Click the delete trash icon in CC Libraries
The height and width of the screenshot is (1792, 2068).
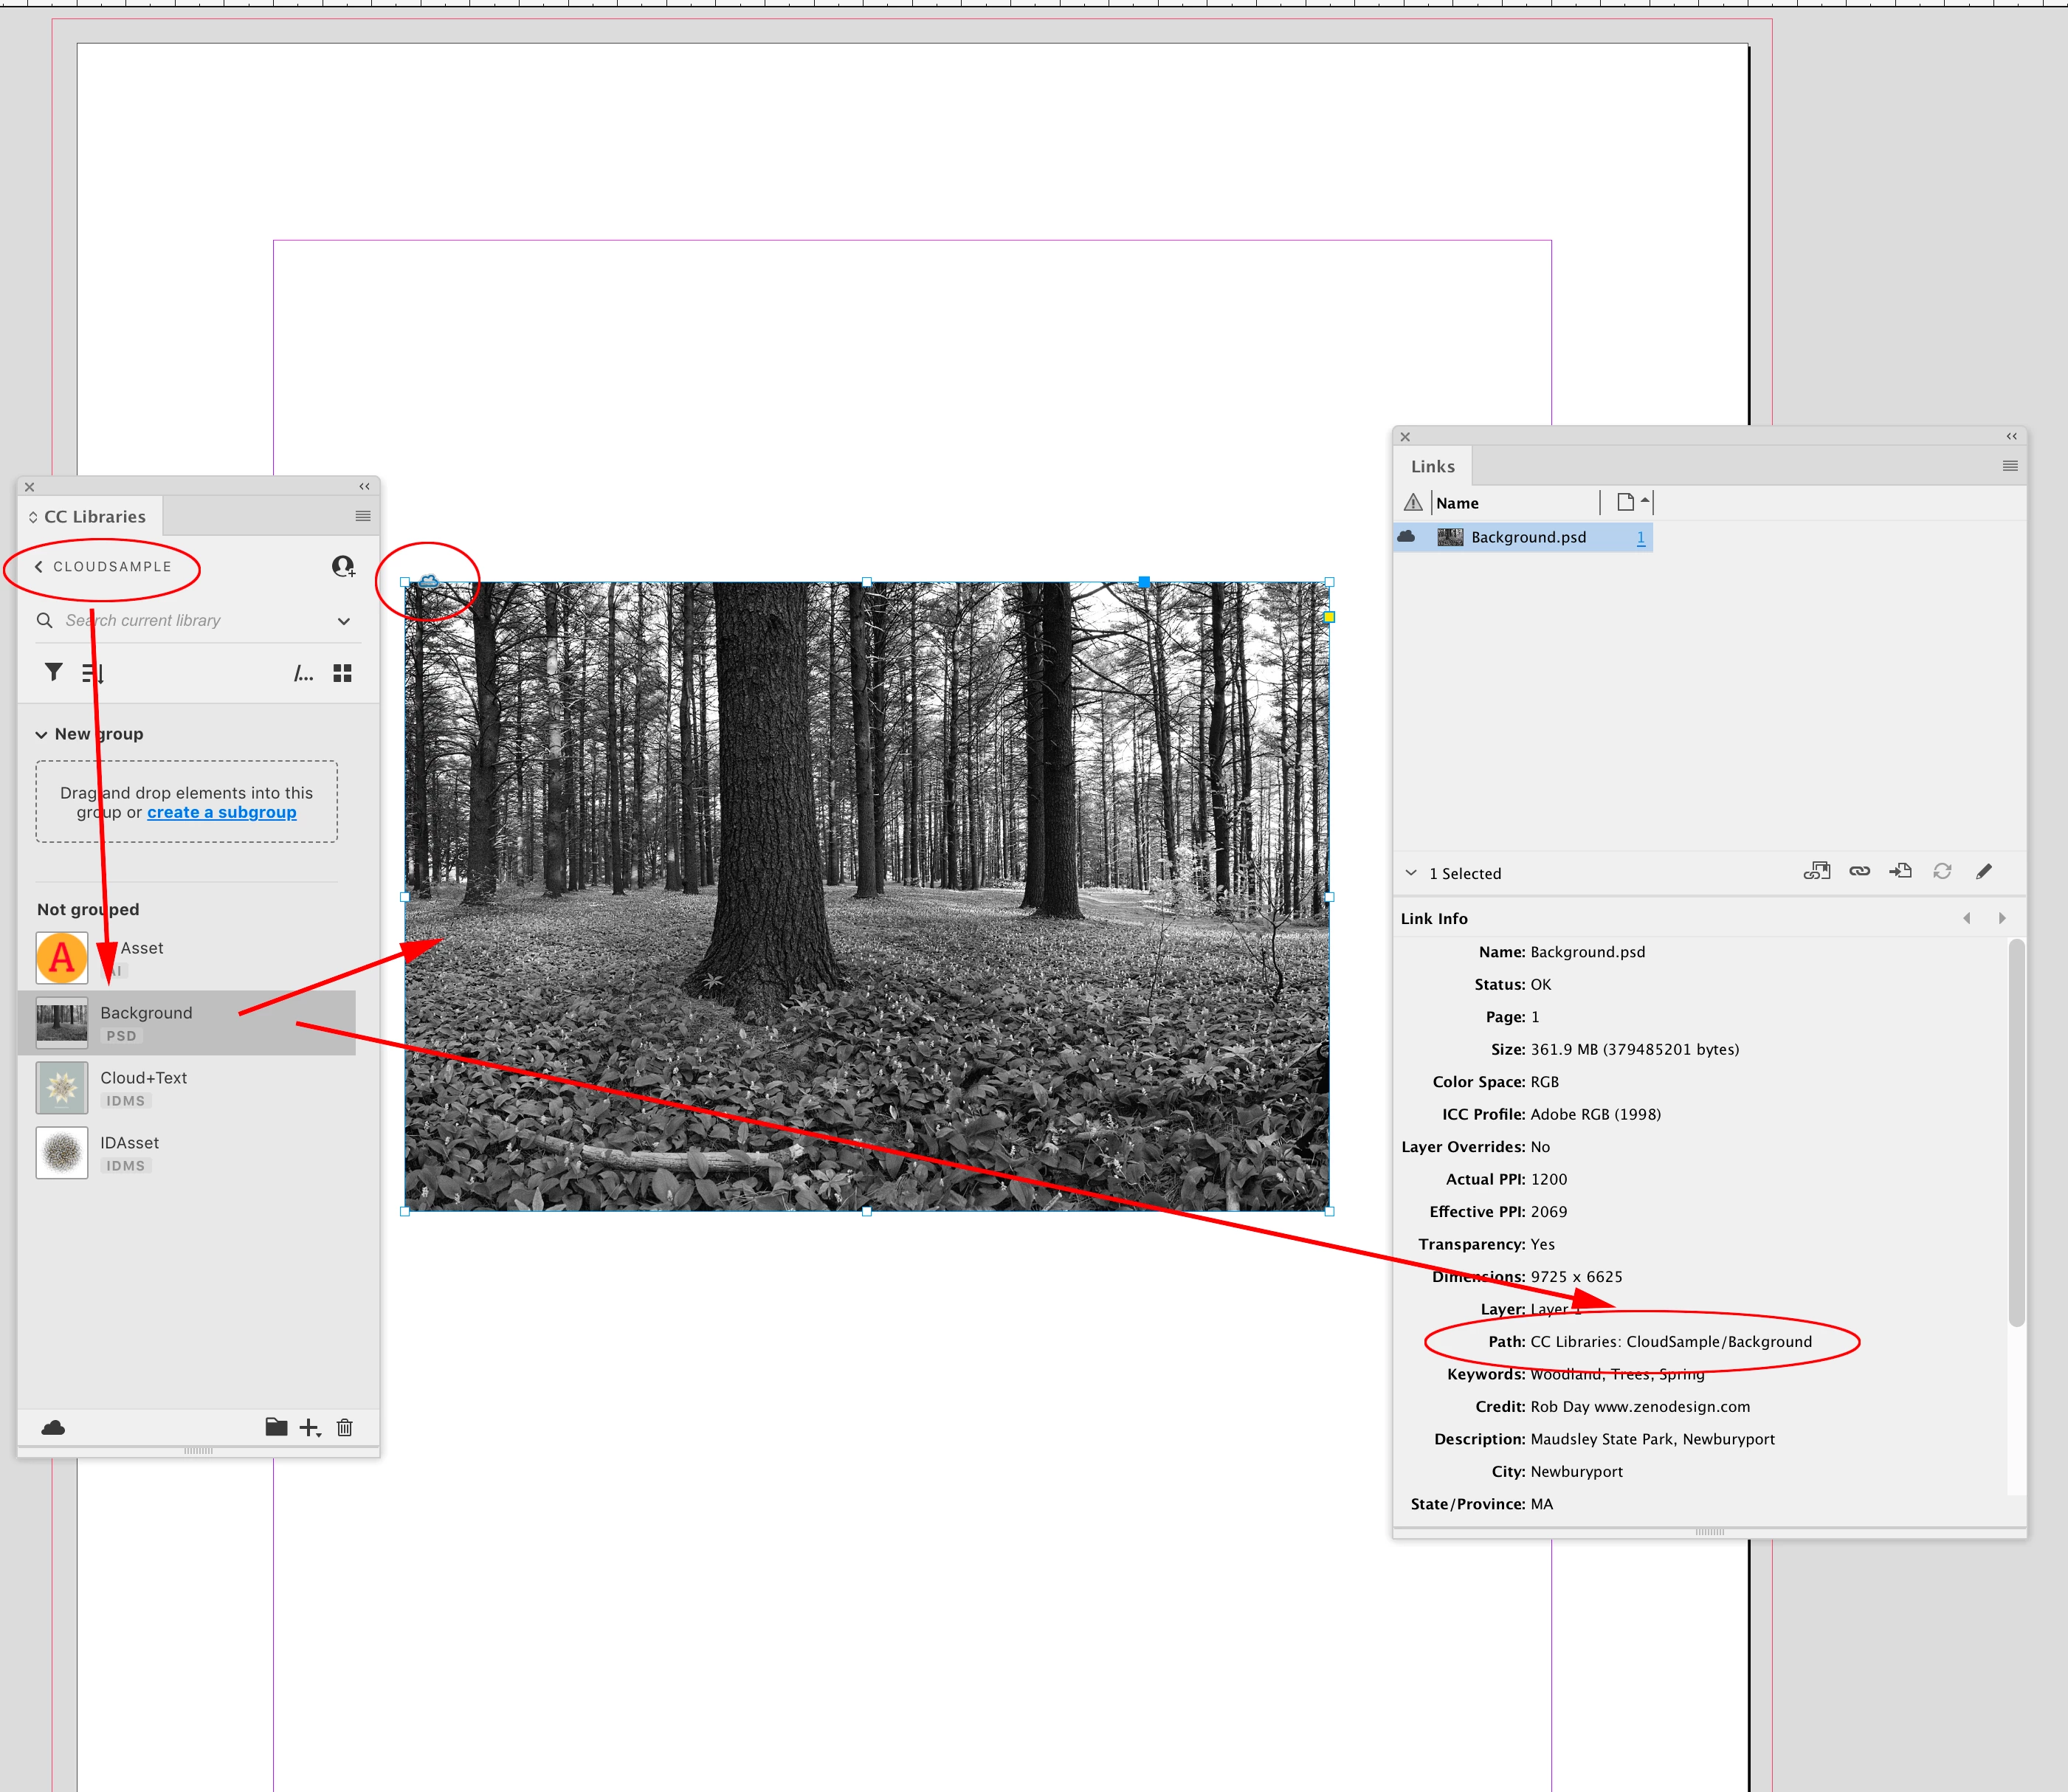[345, 1427]
